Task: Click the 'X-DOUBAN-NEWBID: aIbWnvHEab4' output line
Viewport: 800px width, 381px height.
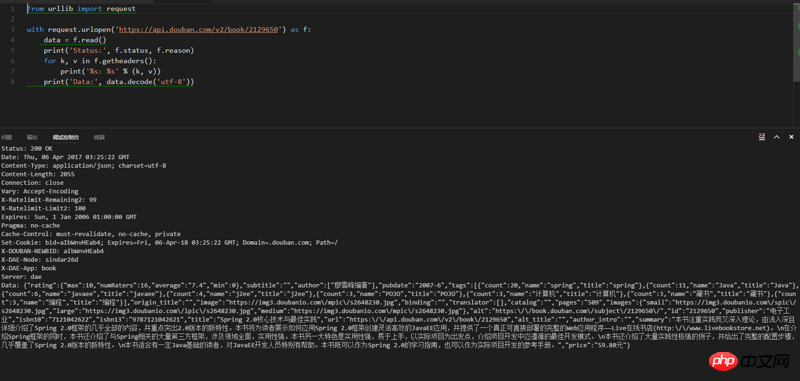Action: click(53, 251)
